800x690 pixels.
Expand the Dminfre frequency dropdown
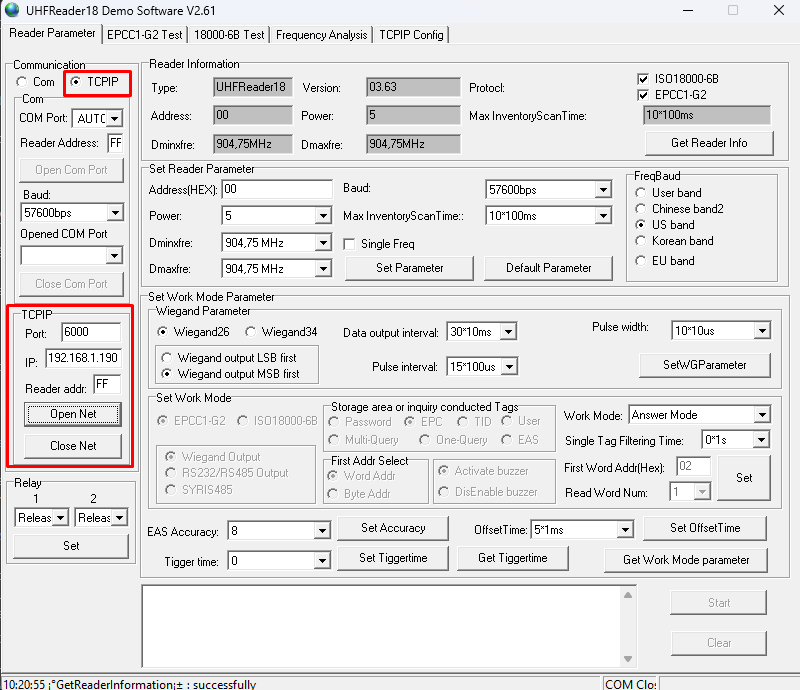tap(322, 243)
